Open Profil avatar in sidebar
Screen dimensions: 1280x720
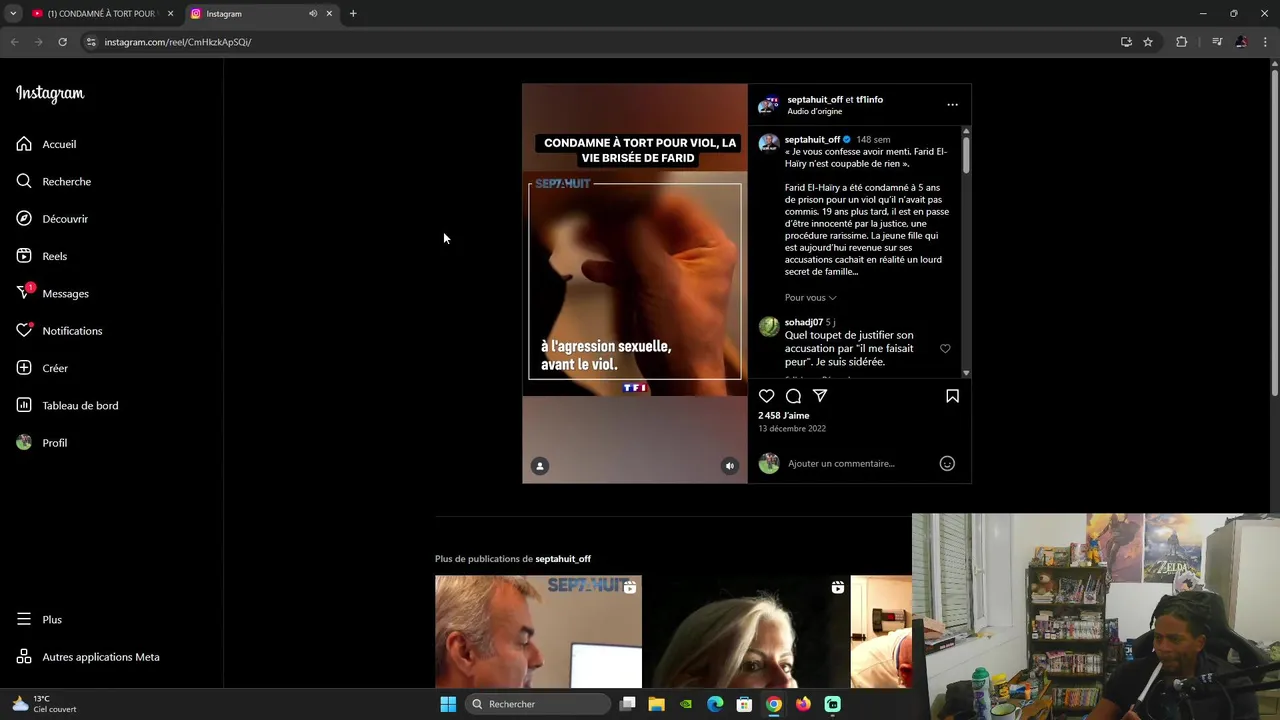coord(24,443)
